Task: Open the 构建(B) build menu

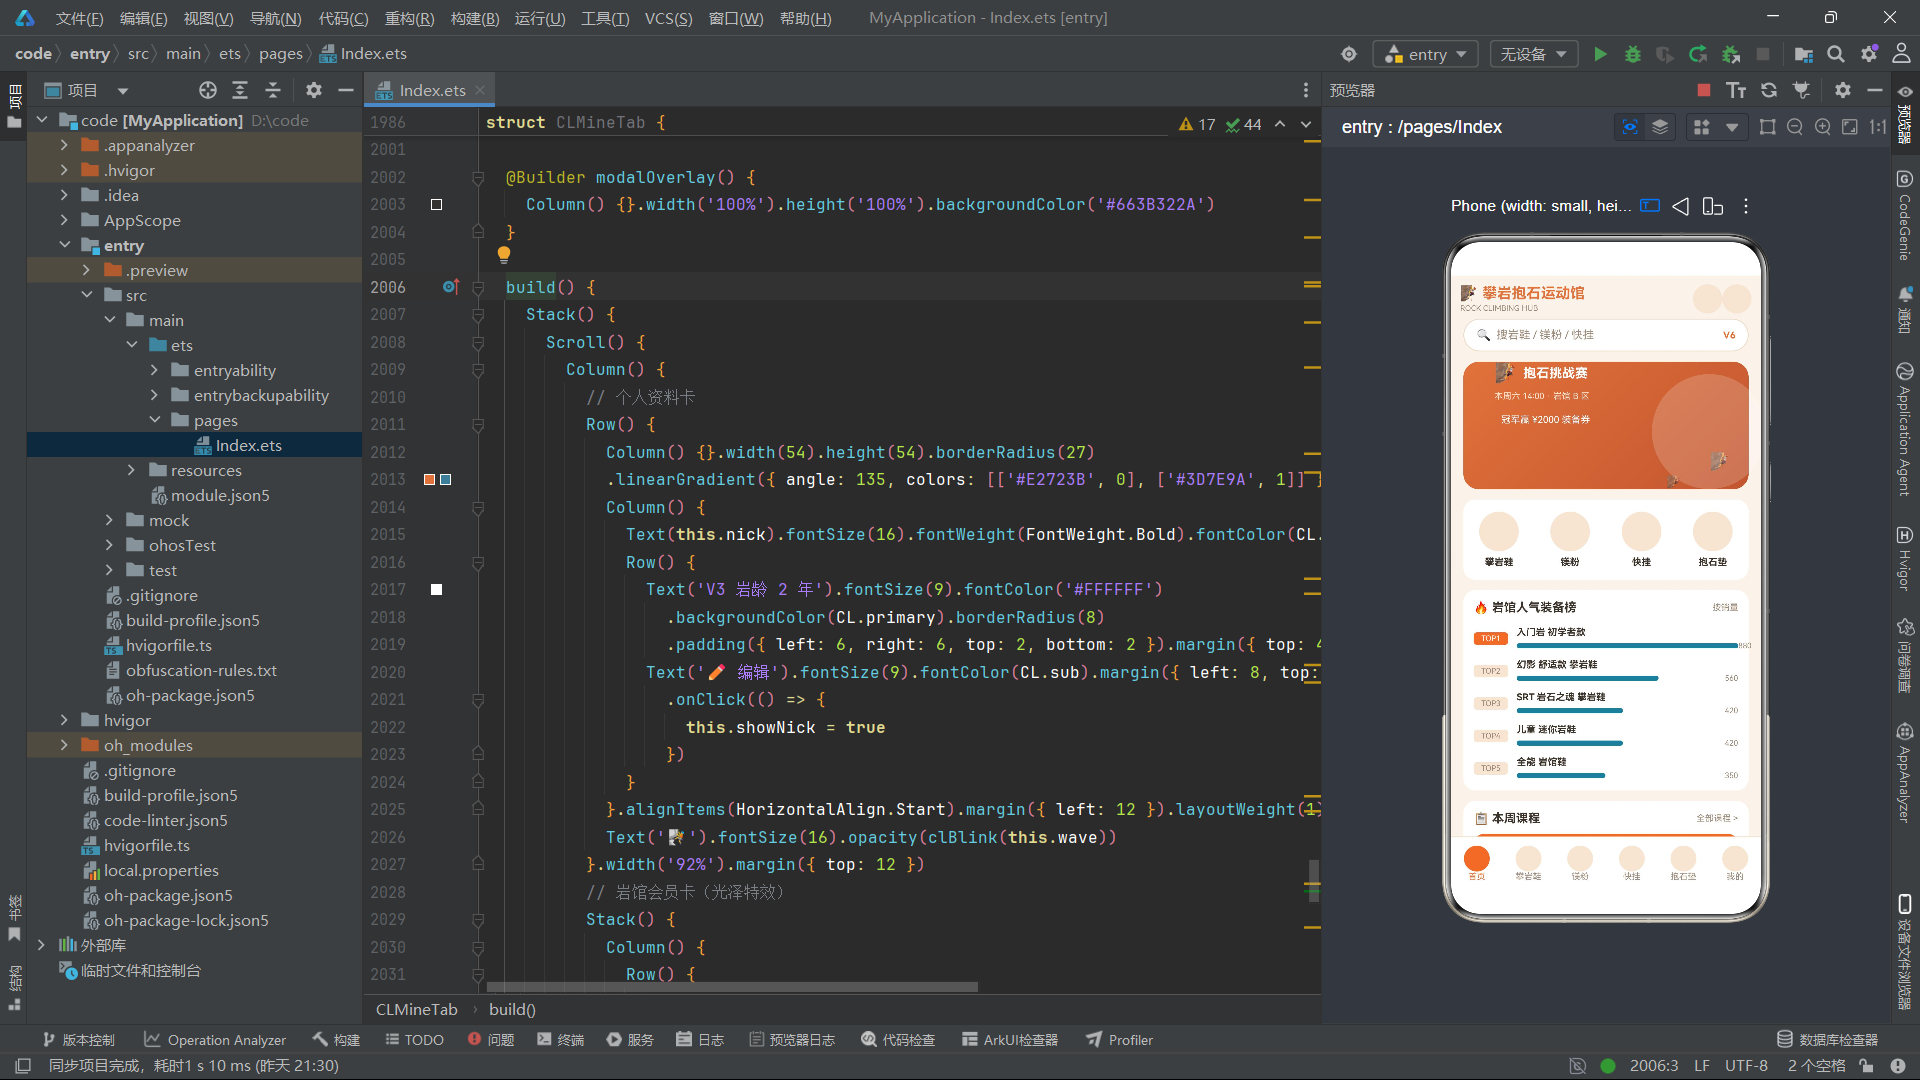Action: 475,18
